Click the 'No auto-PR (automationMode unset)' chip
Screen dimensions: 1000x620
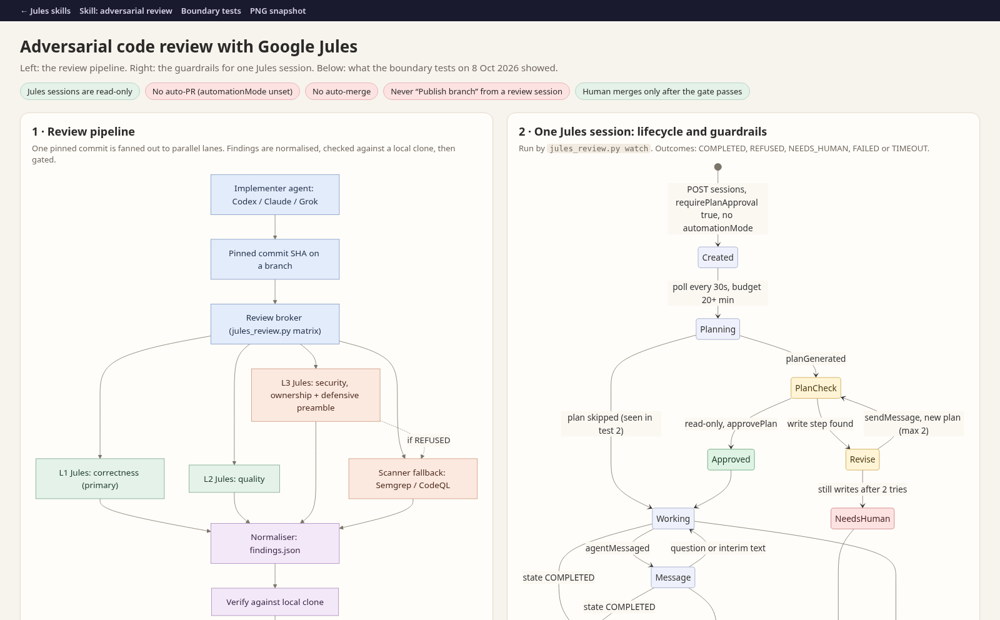click(x=223, y=91)
